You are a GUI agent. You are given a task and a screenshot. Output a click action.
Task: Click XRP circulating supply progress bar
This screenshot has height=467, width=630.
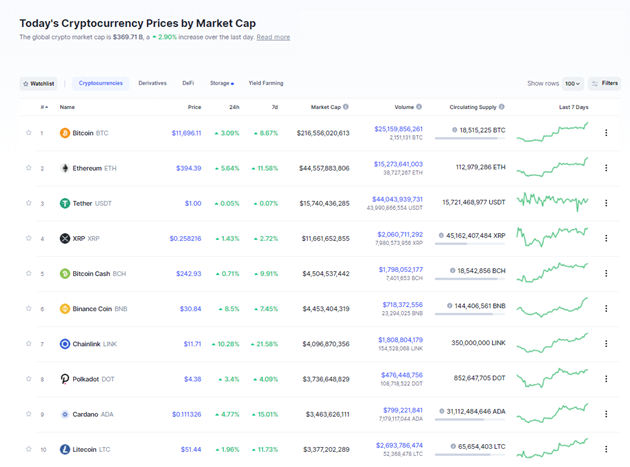pyautogui.click(x=470, y=244)
